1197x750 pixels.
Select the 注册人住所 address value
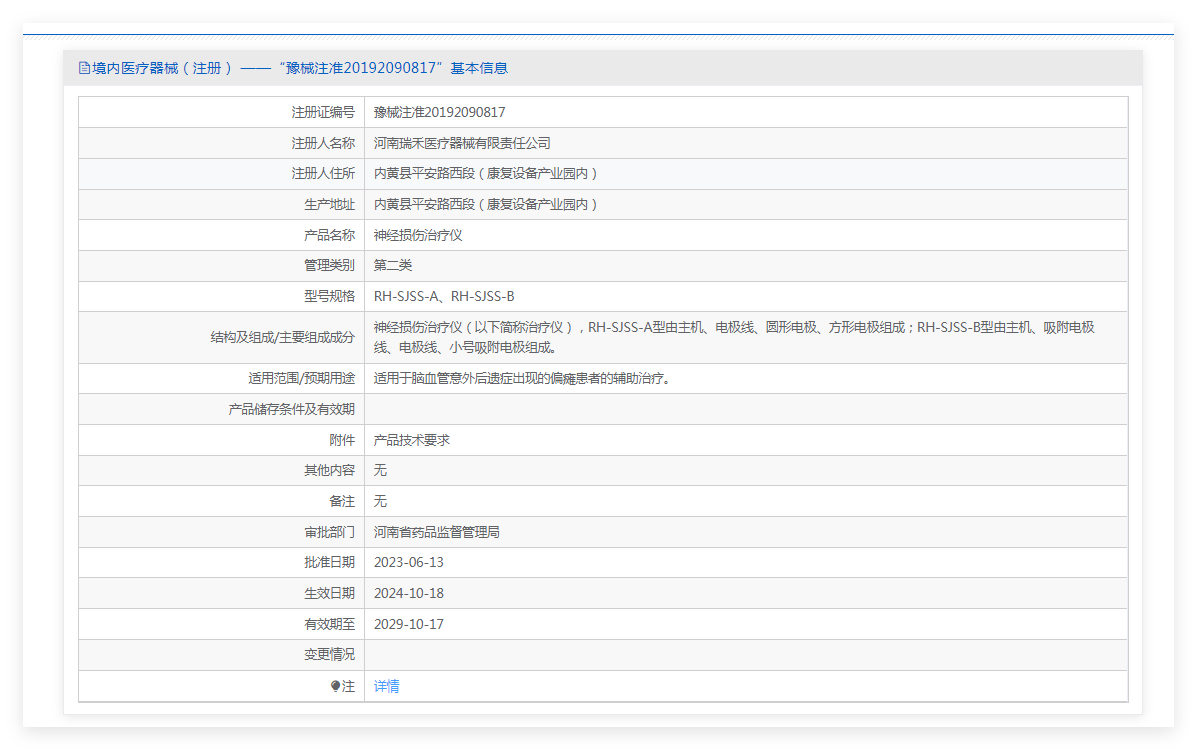pyautogui.click(x=486, y=173)
